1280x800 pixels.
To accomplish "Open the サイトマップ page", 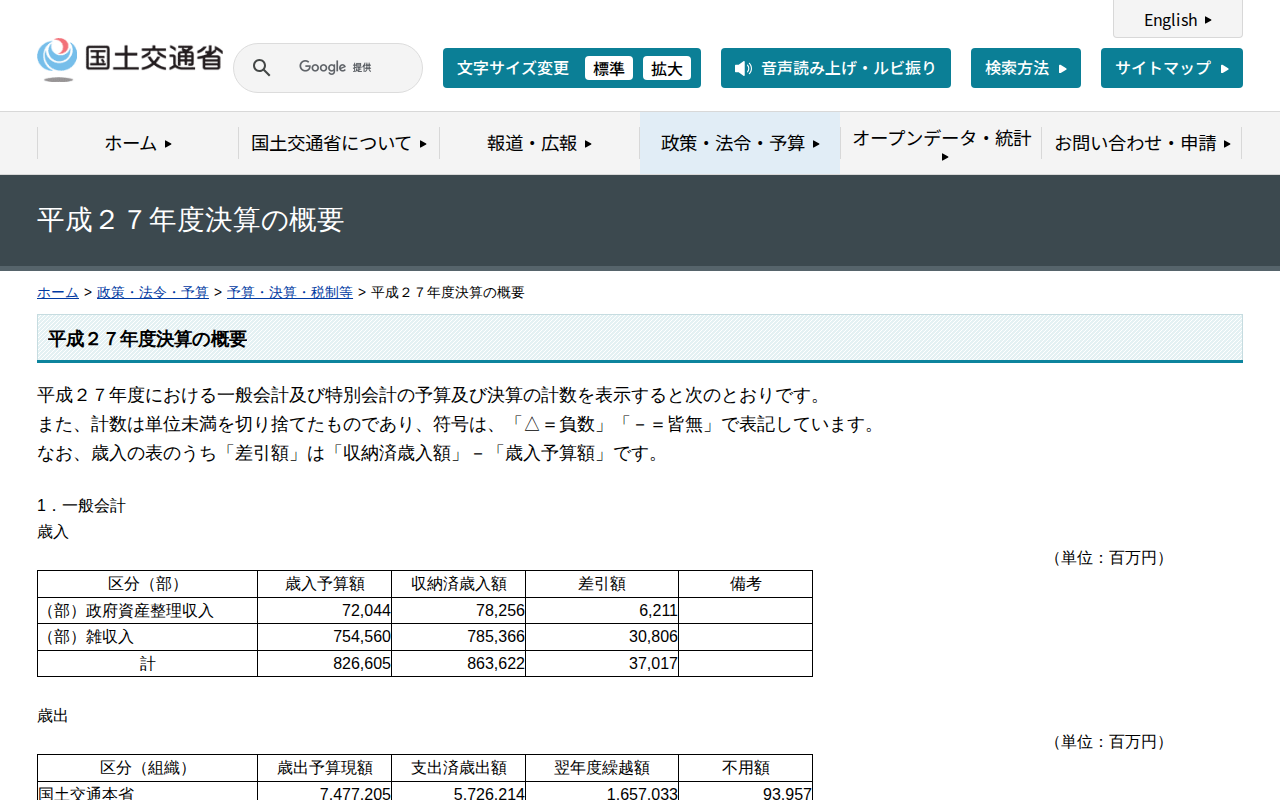I will pos(1171,68).
